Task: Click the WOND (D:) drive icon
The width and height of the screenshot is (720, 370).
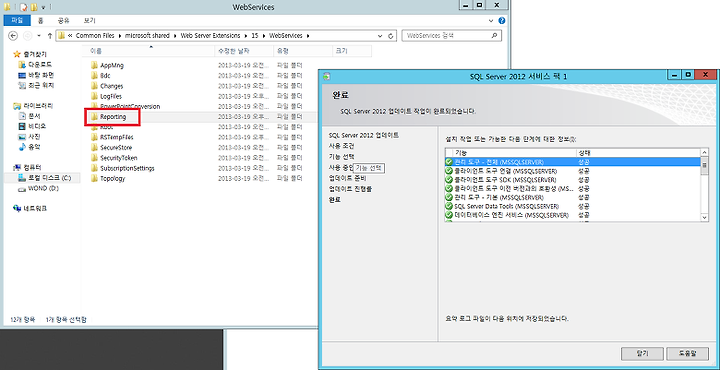Action: point(22,188)
